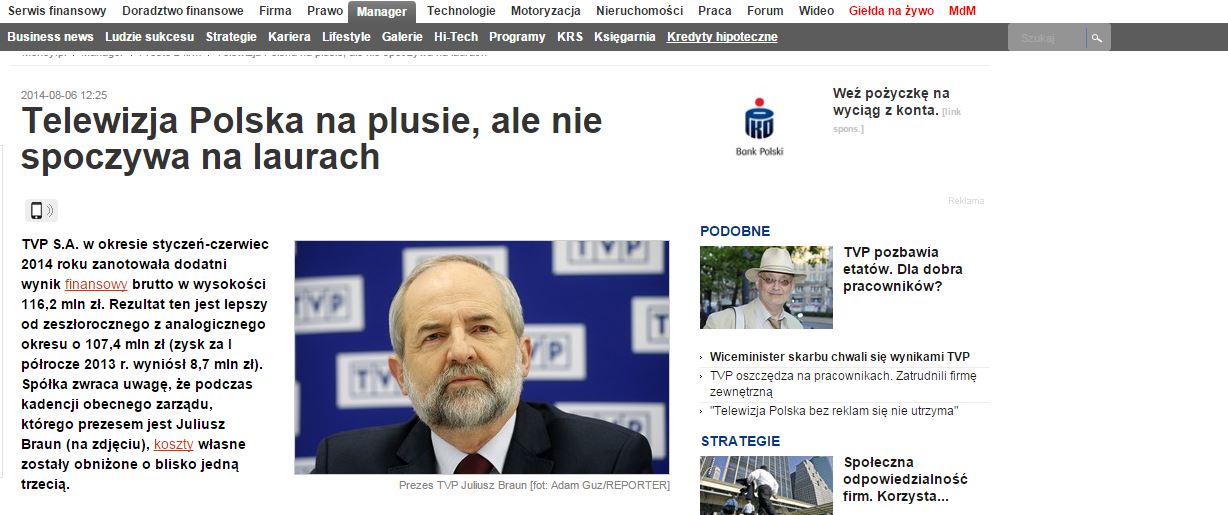Open the Manager tab in top navigation

point(382,12)
